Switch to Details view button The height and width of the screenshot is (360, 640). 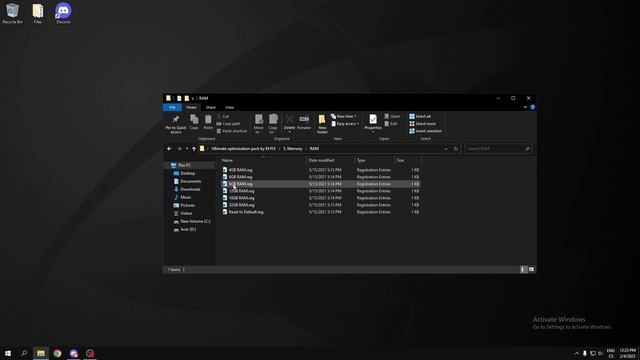[524, 269]
